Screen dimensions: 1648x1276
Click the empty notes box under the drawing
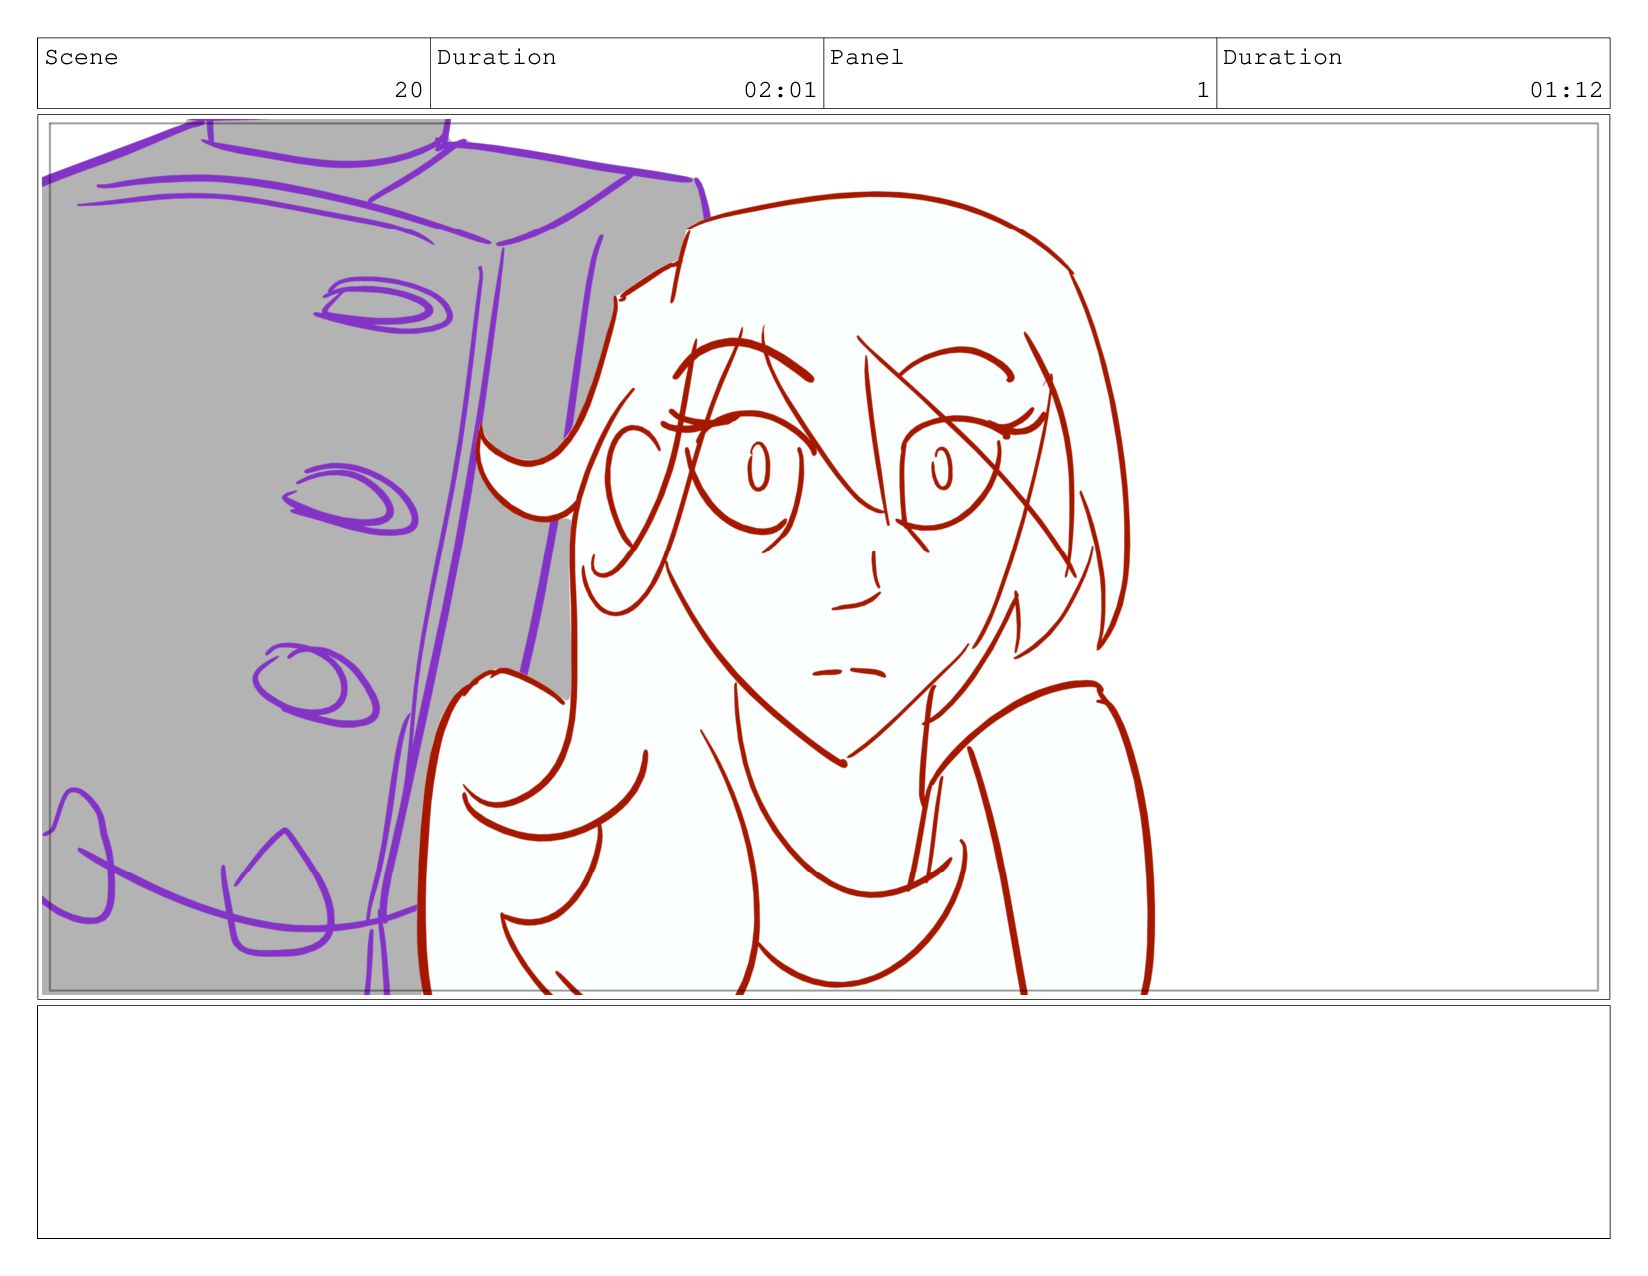tap(824, 1122)
